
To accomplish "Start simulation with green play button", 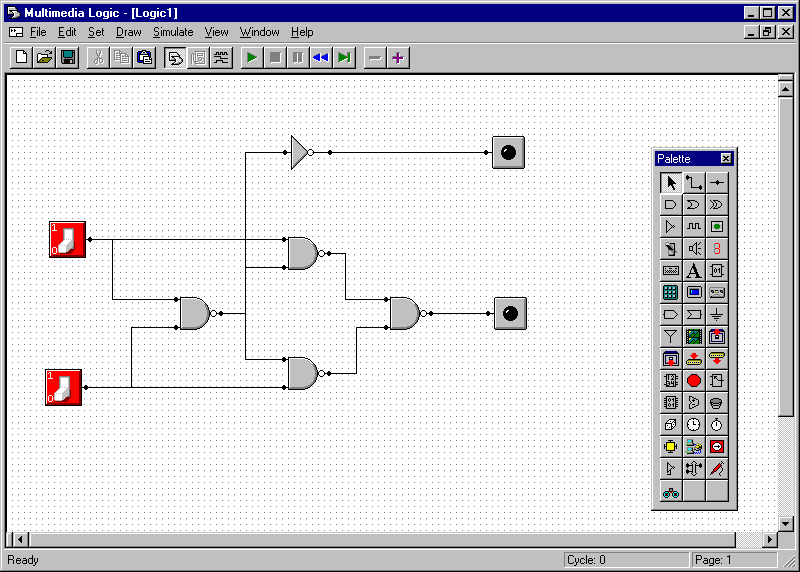I will point(252,57).
